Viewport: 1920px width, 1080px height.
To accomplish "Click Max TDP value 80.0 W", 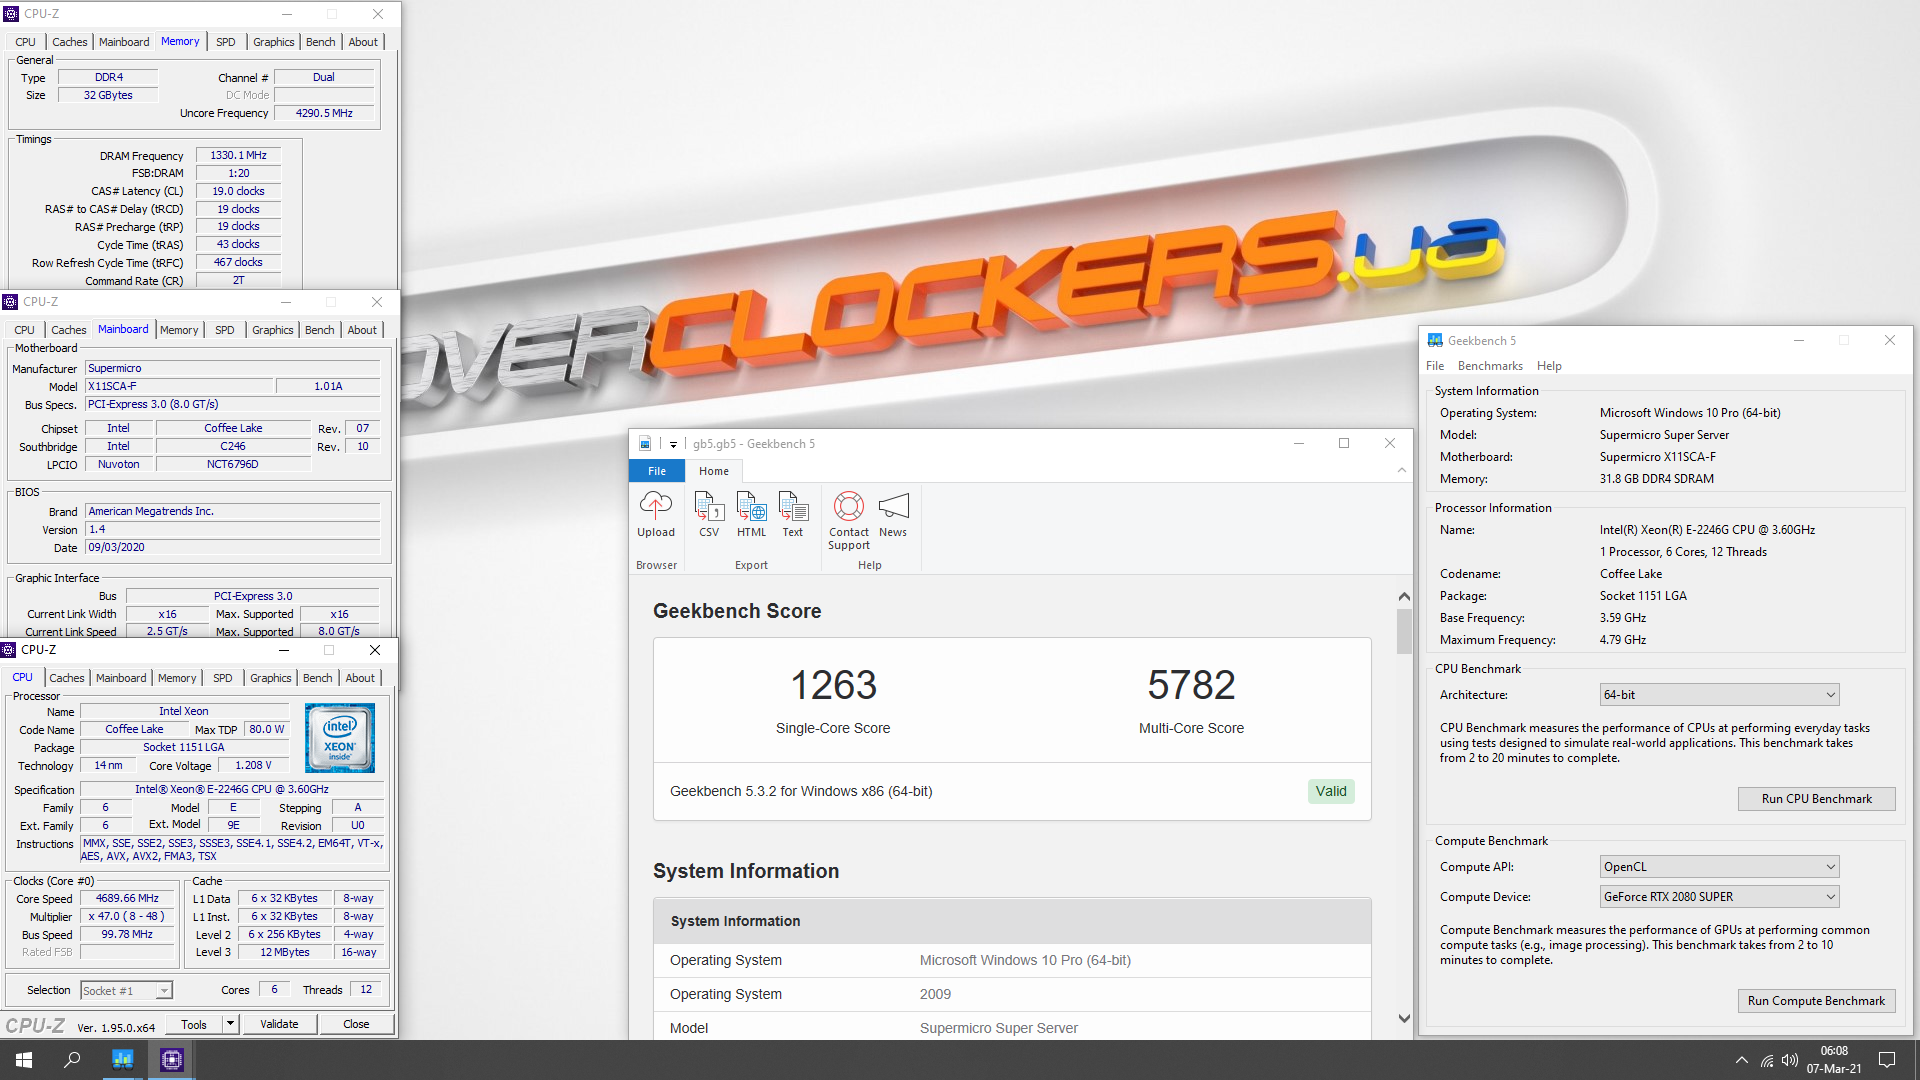I will coord(267,729).
